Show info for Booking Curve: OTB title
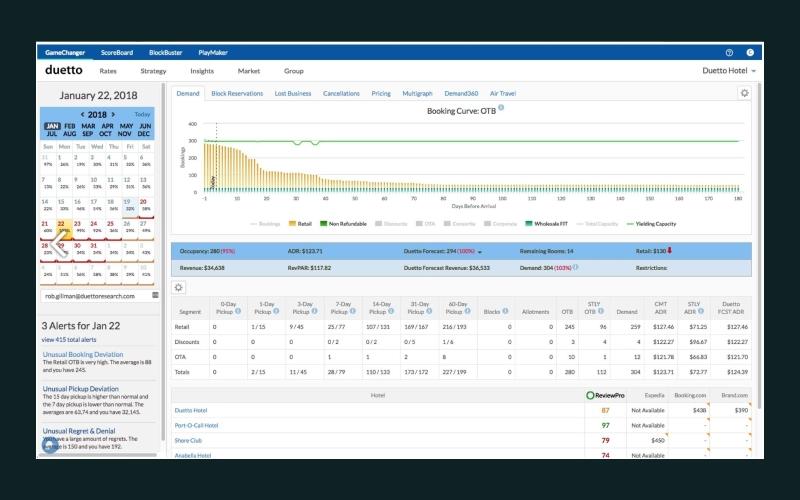 pyautogui.click(x=501, y=108)
